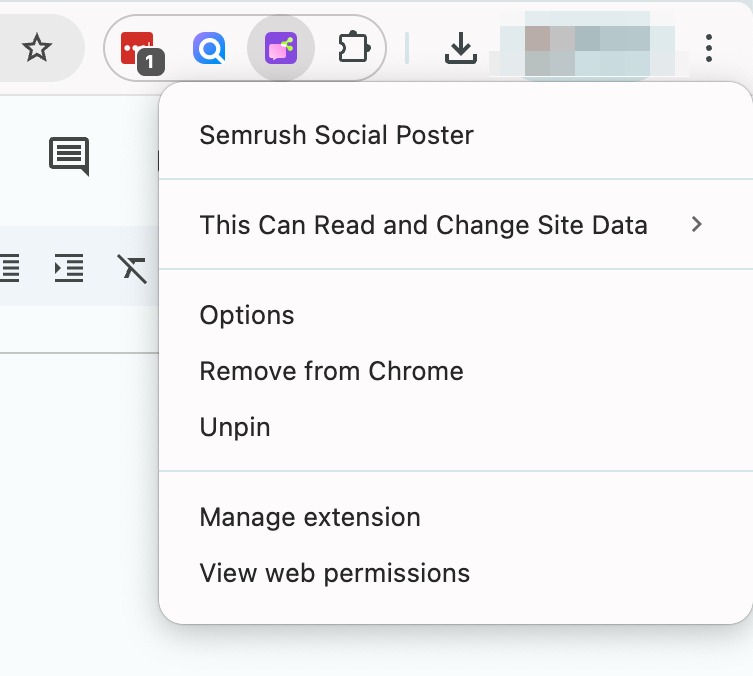Open the Extensions puzzle piece menu
The height and width of the screenshot is (676, 753).
[x=354, y=47]
